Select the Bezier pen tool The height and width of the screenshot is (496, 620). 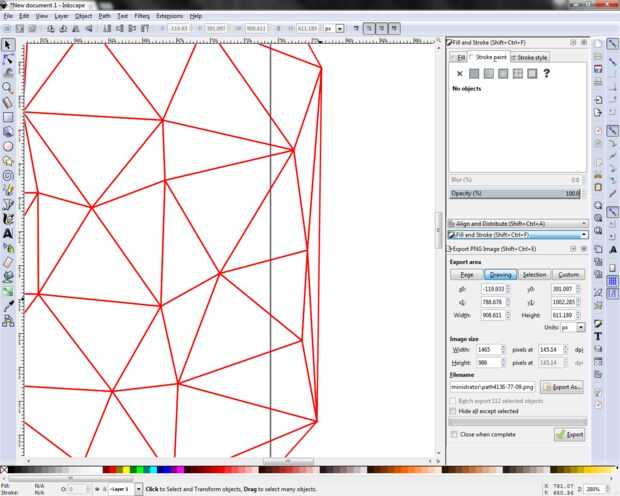point(8,204)
